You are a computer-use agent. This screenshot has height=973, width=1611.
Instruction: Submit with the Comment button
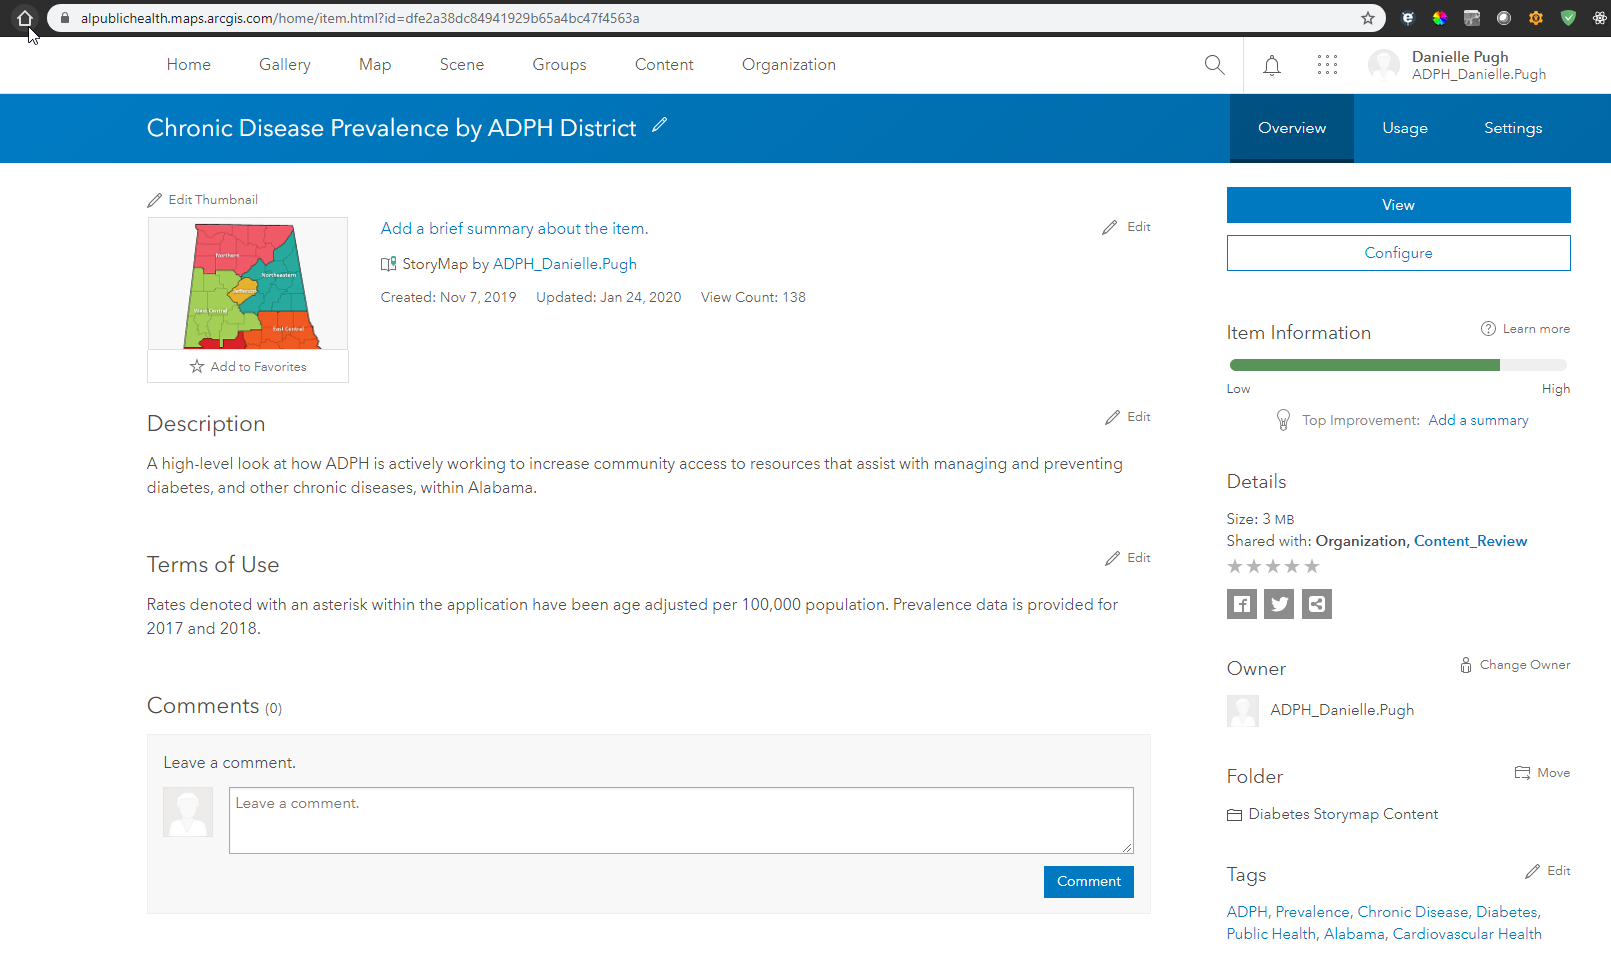coord(1089,882)
